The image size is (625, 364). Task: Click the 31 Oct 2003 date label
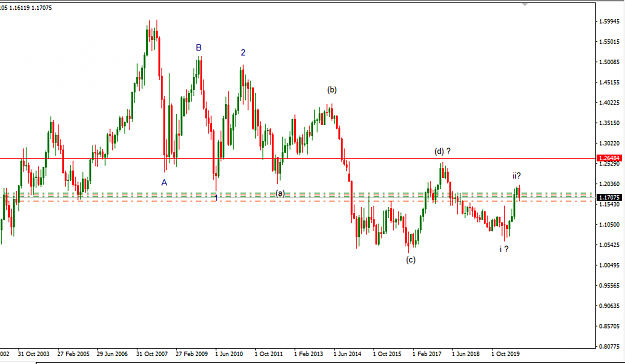(33, 354)
